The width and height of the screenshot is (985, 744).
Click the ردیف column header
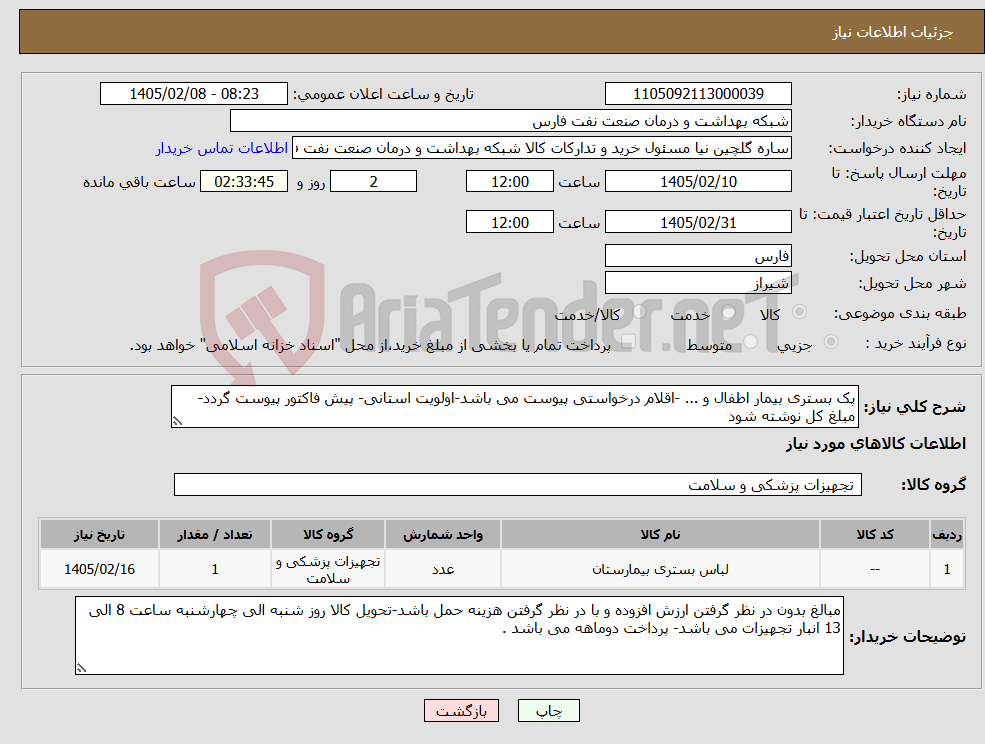tap(947, 535)
